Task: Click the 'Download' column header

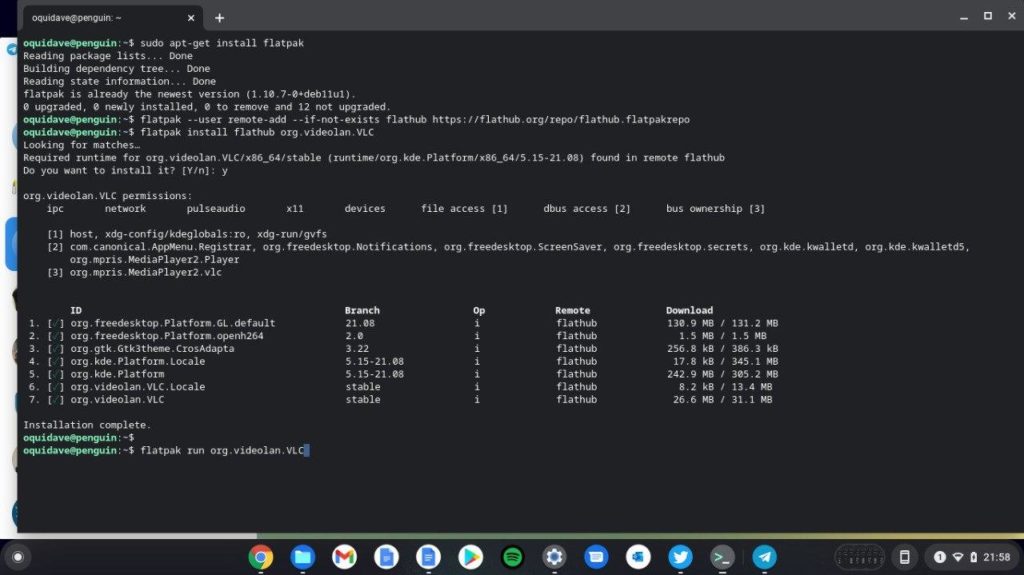Action: (x=690, y=310)
